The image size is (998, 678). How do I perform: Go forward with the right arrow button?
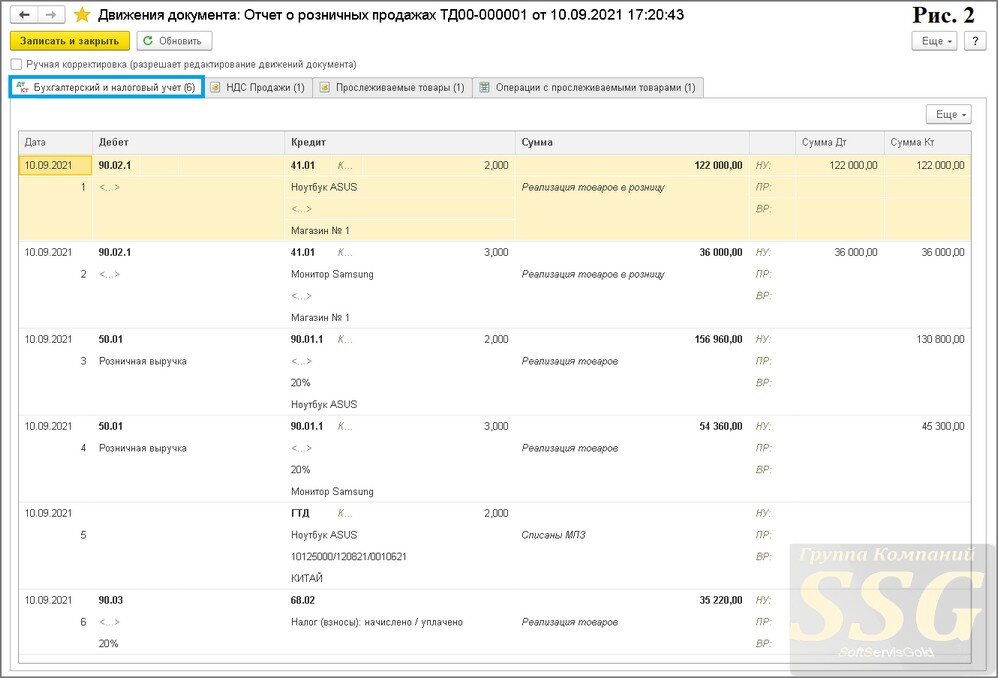pos(52,15)
